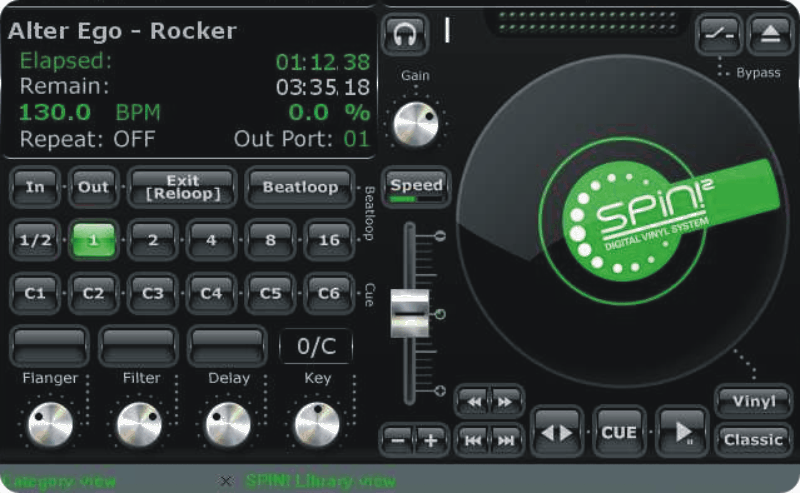Click the pitch slider handle
Image resolution: width=800 pixels, height=493 pixels.
coord(409,313)
